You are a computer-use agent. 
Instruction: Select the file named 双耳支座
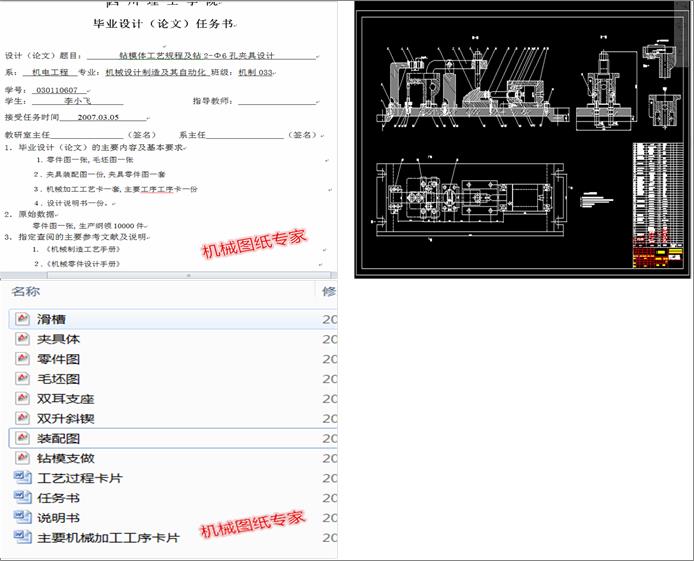coord(66,399)
